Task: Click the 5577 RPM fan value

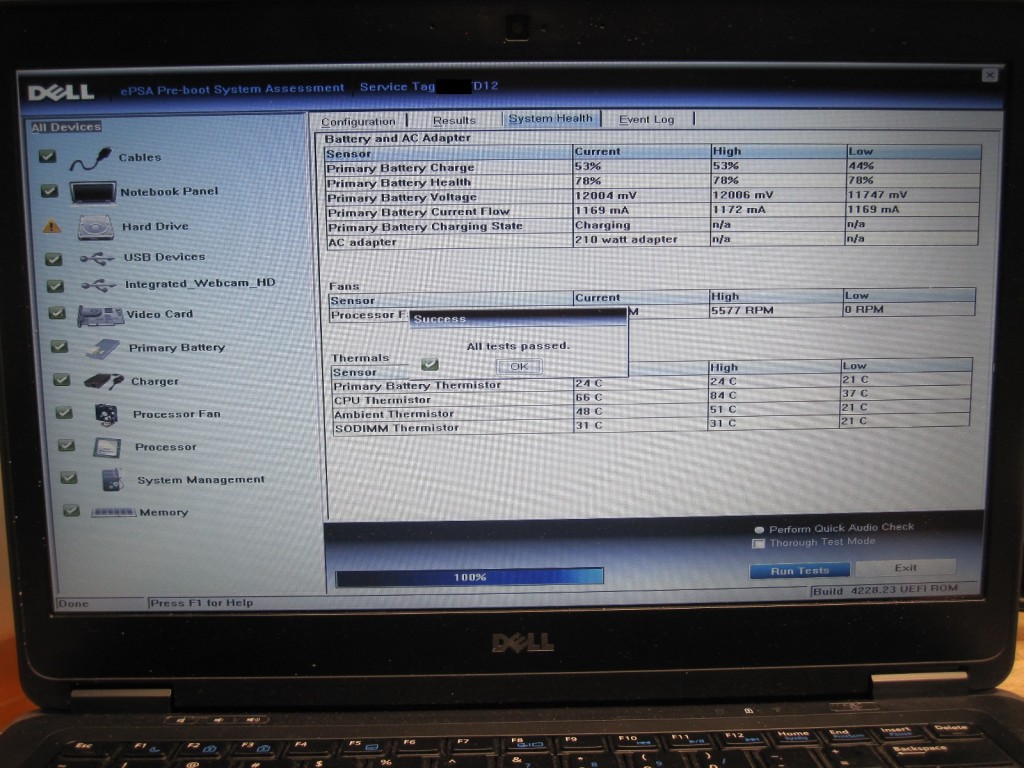Action: coord(742,311)
